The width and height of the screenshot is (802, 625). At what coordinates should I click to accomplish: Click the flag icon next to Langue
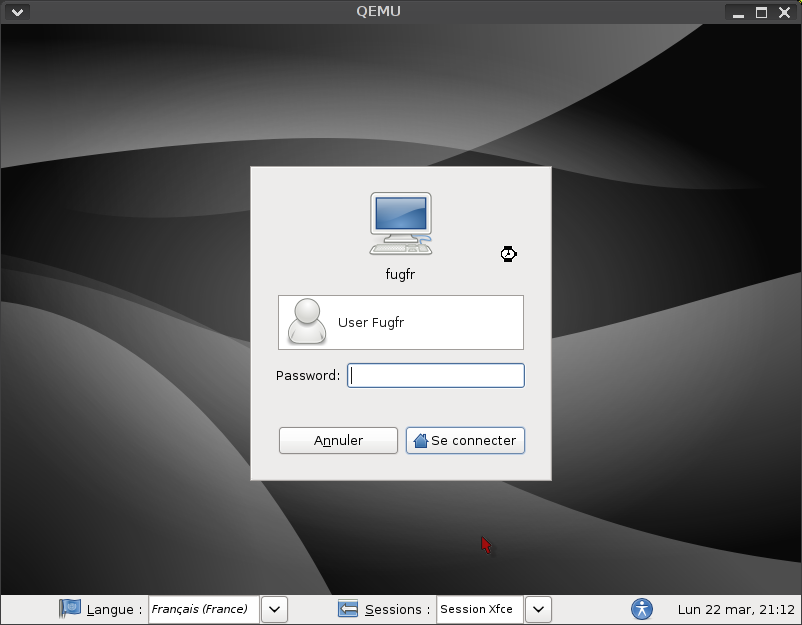coord(70,608)
